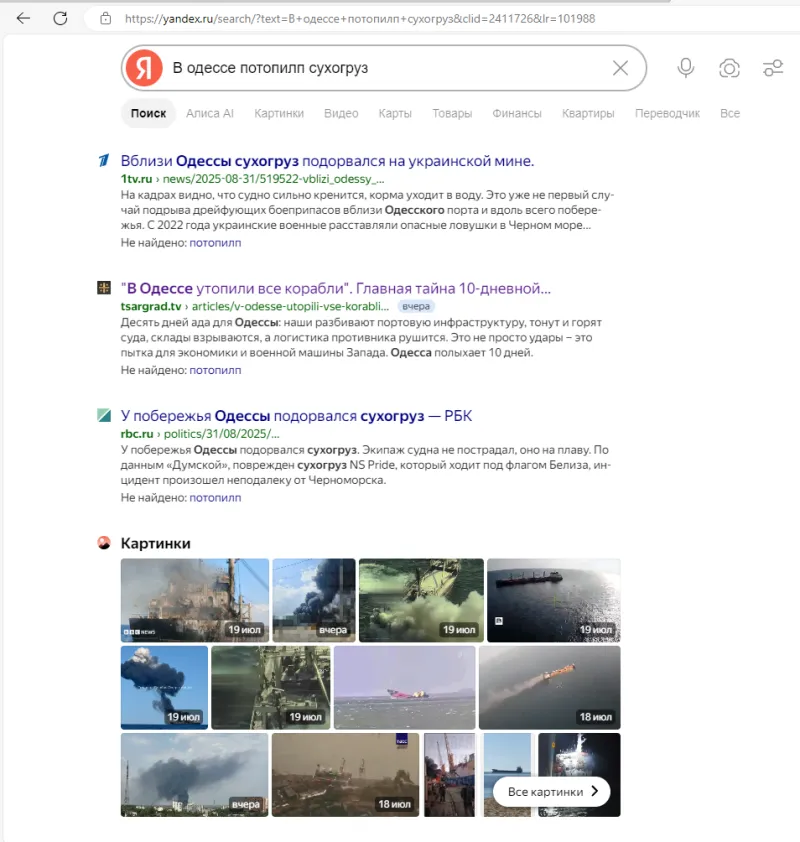Click first result snippet text 'На кадрах видно'

[x=367, y=210]
